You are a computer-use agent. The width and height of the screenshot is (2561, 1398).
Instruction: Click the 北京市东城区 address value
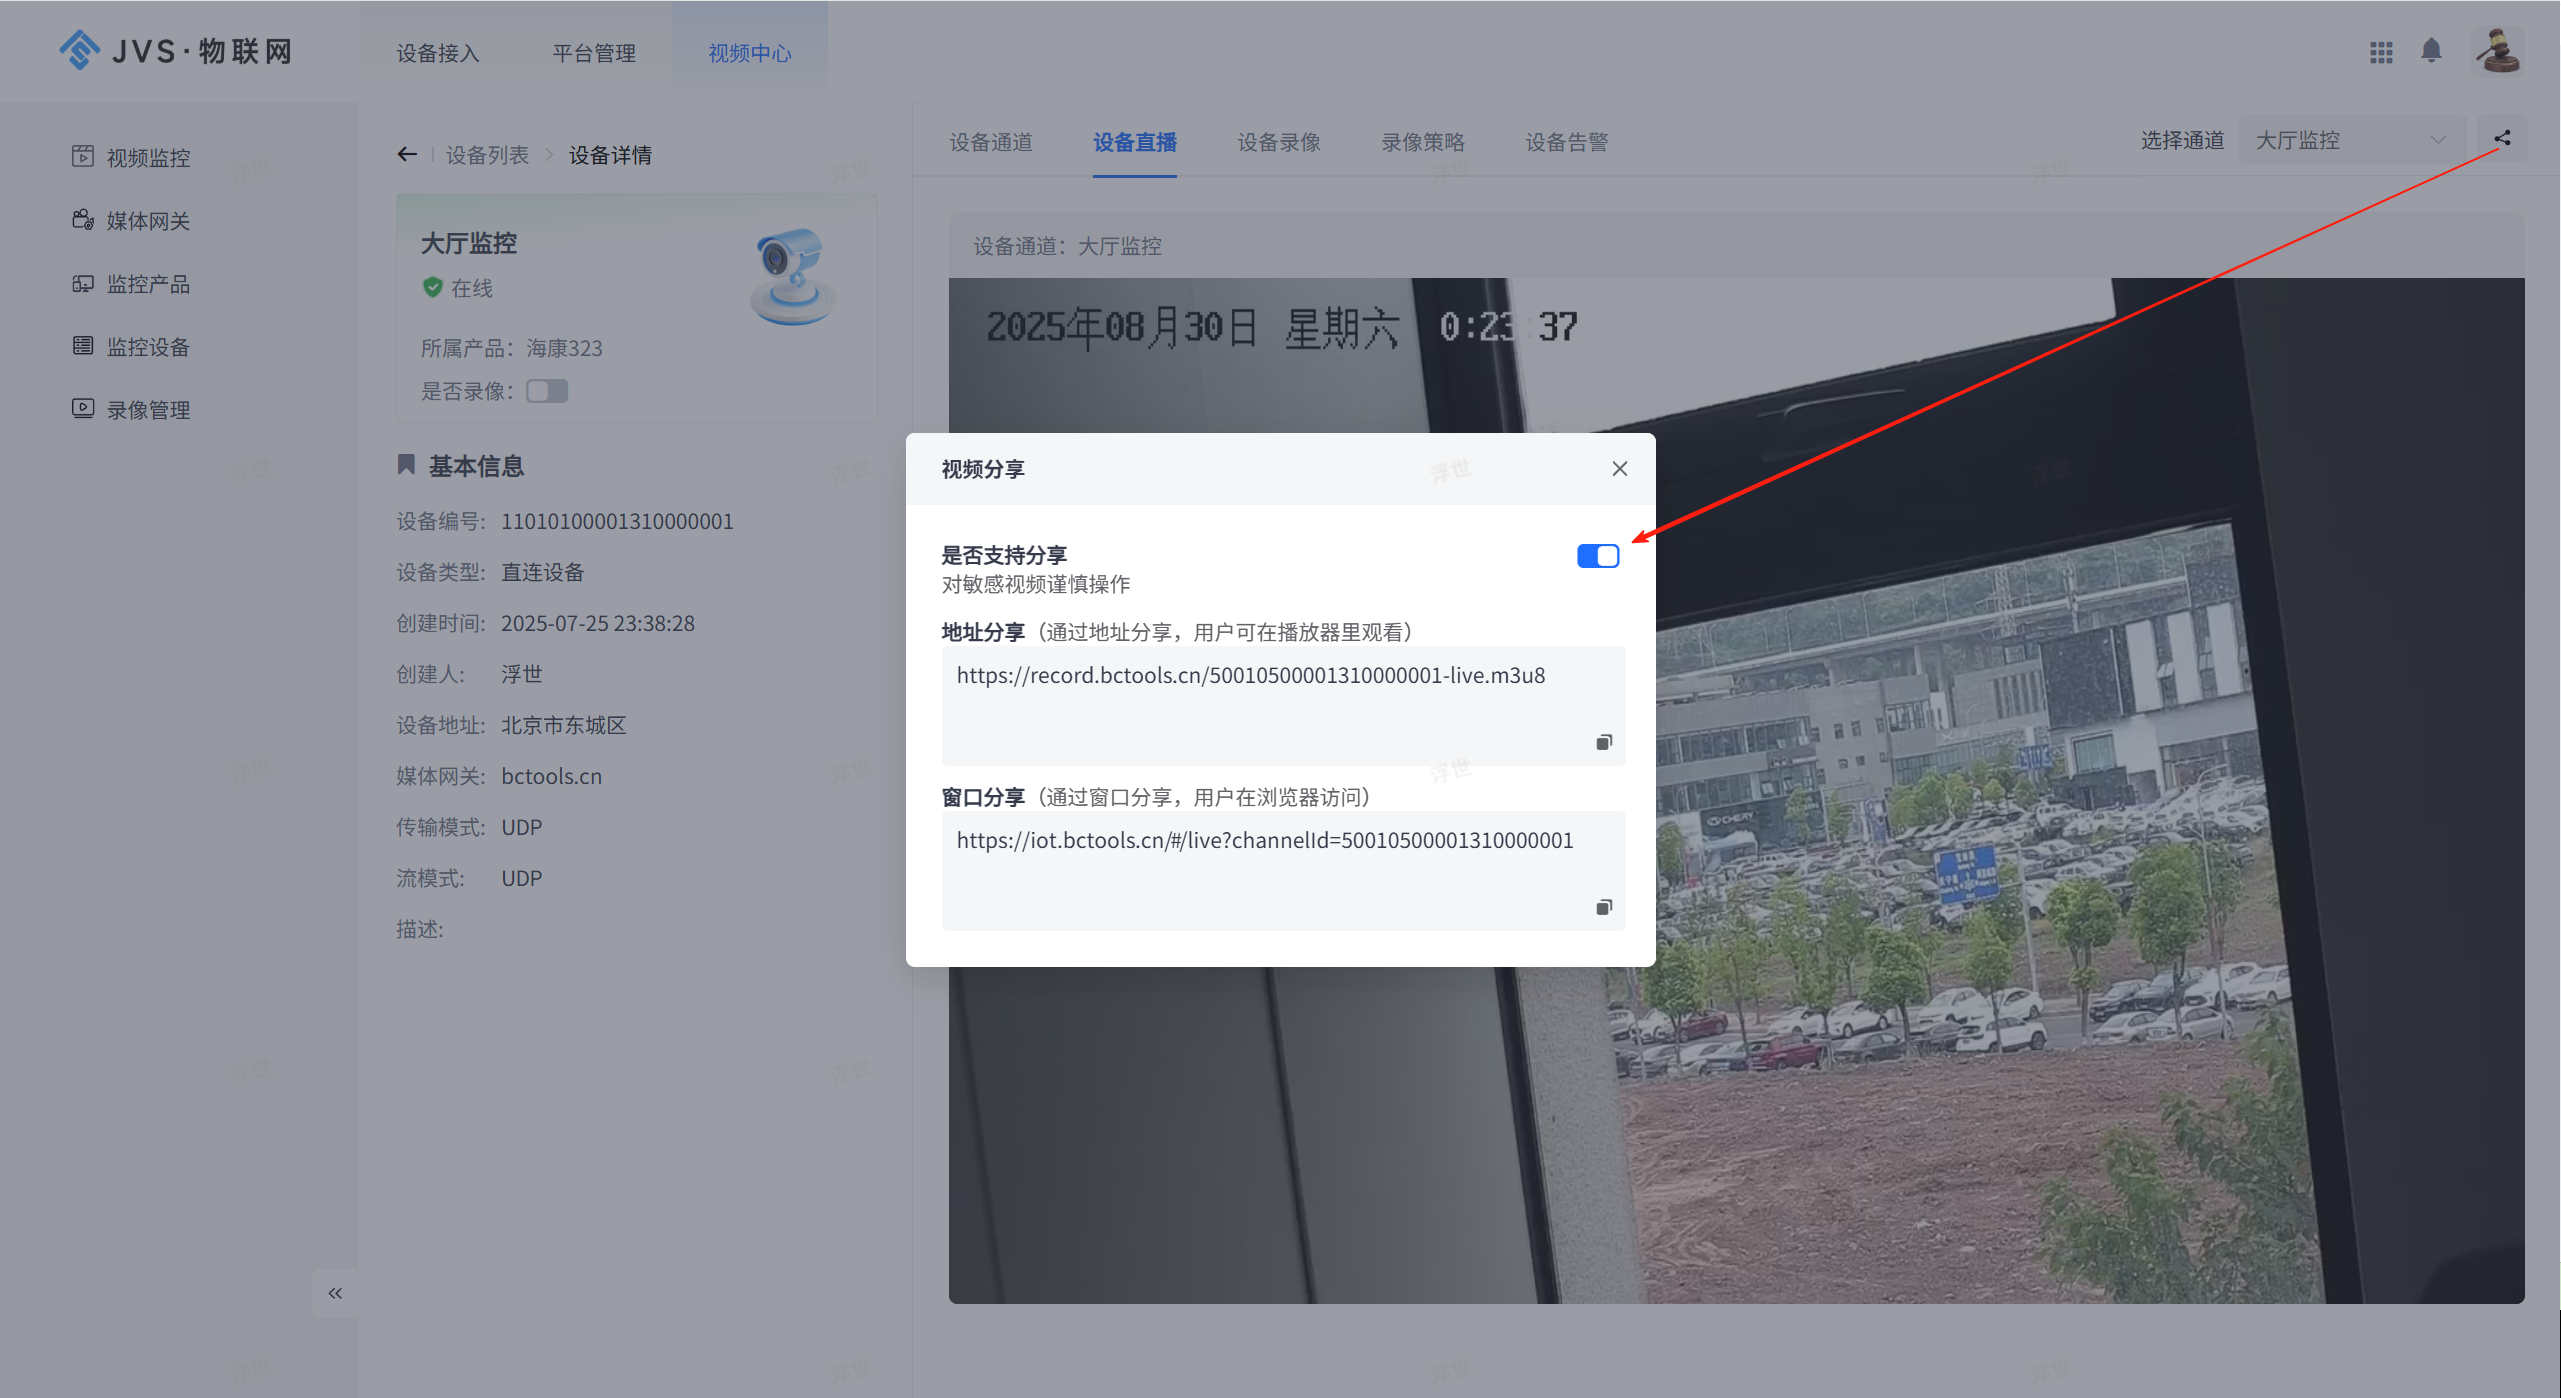point(563,725)
